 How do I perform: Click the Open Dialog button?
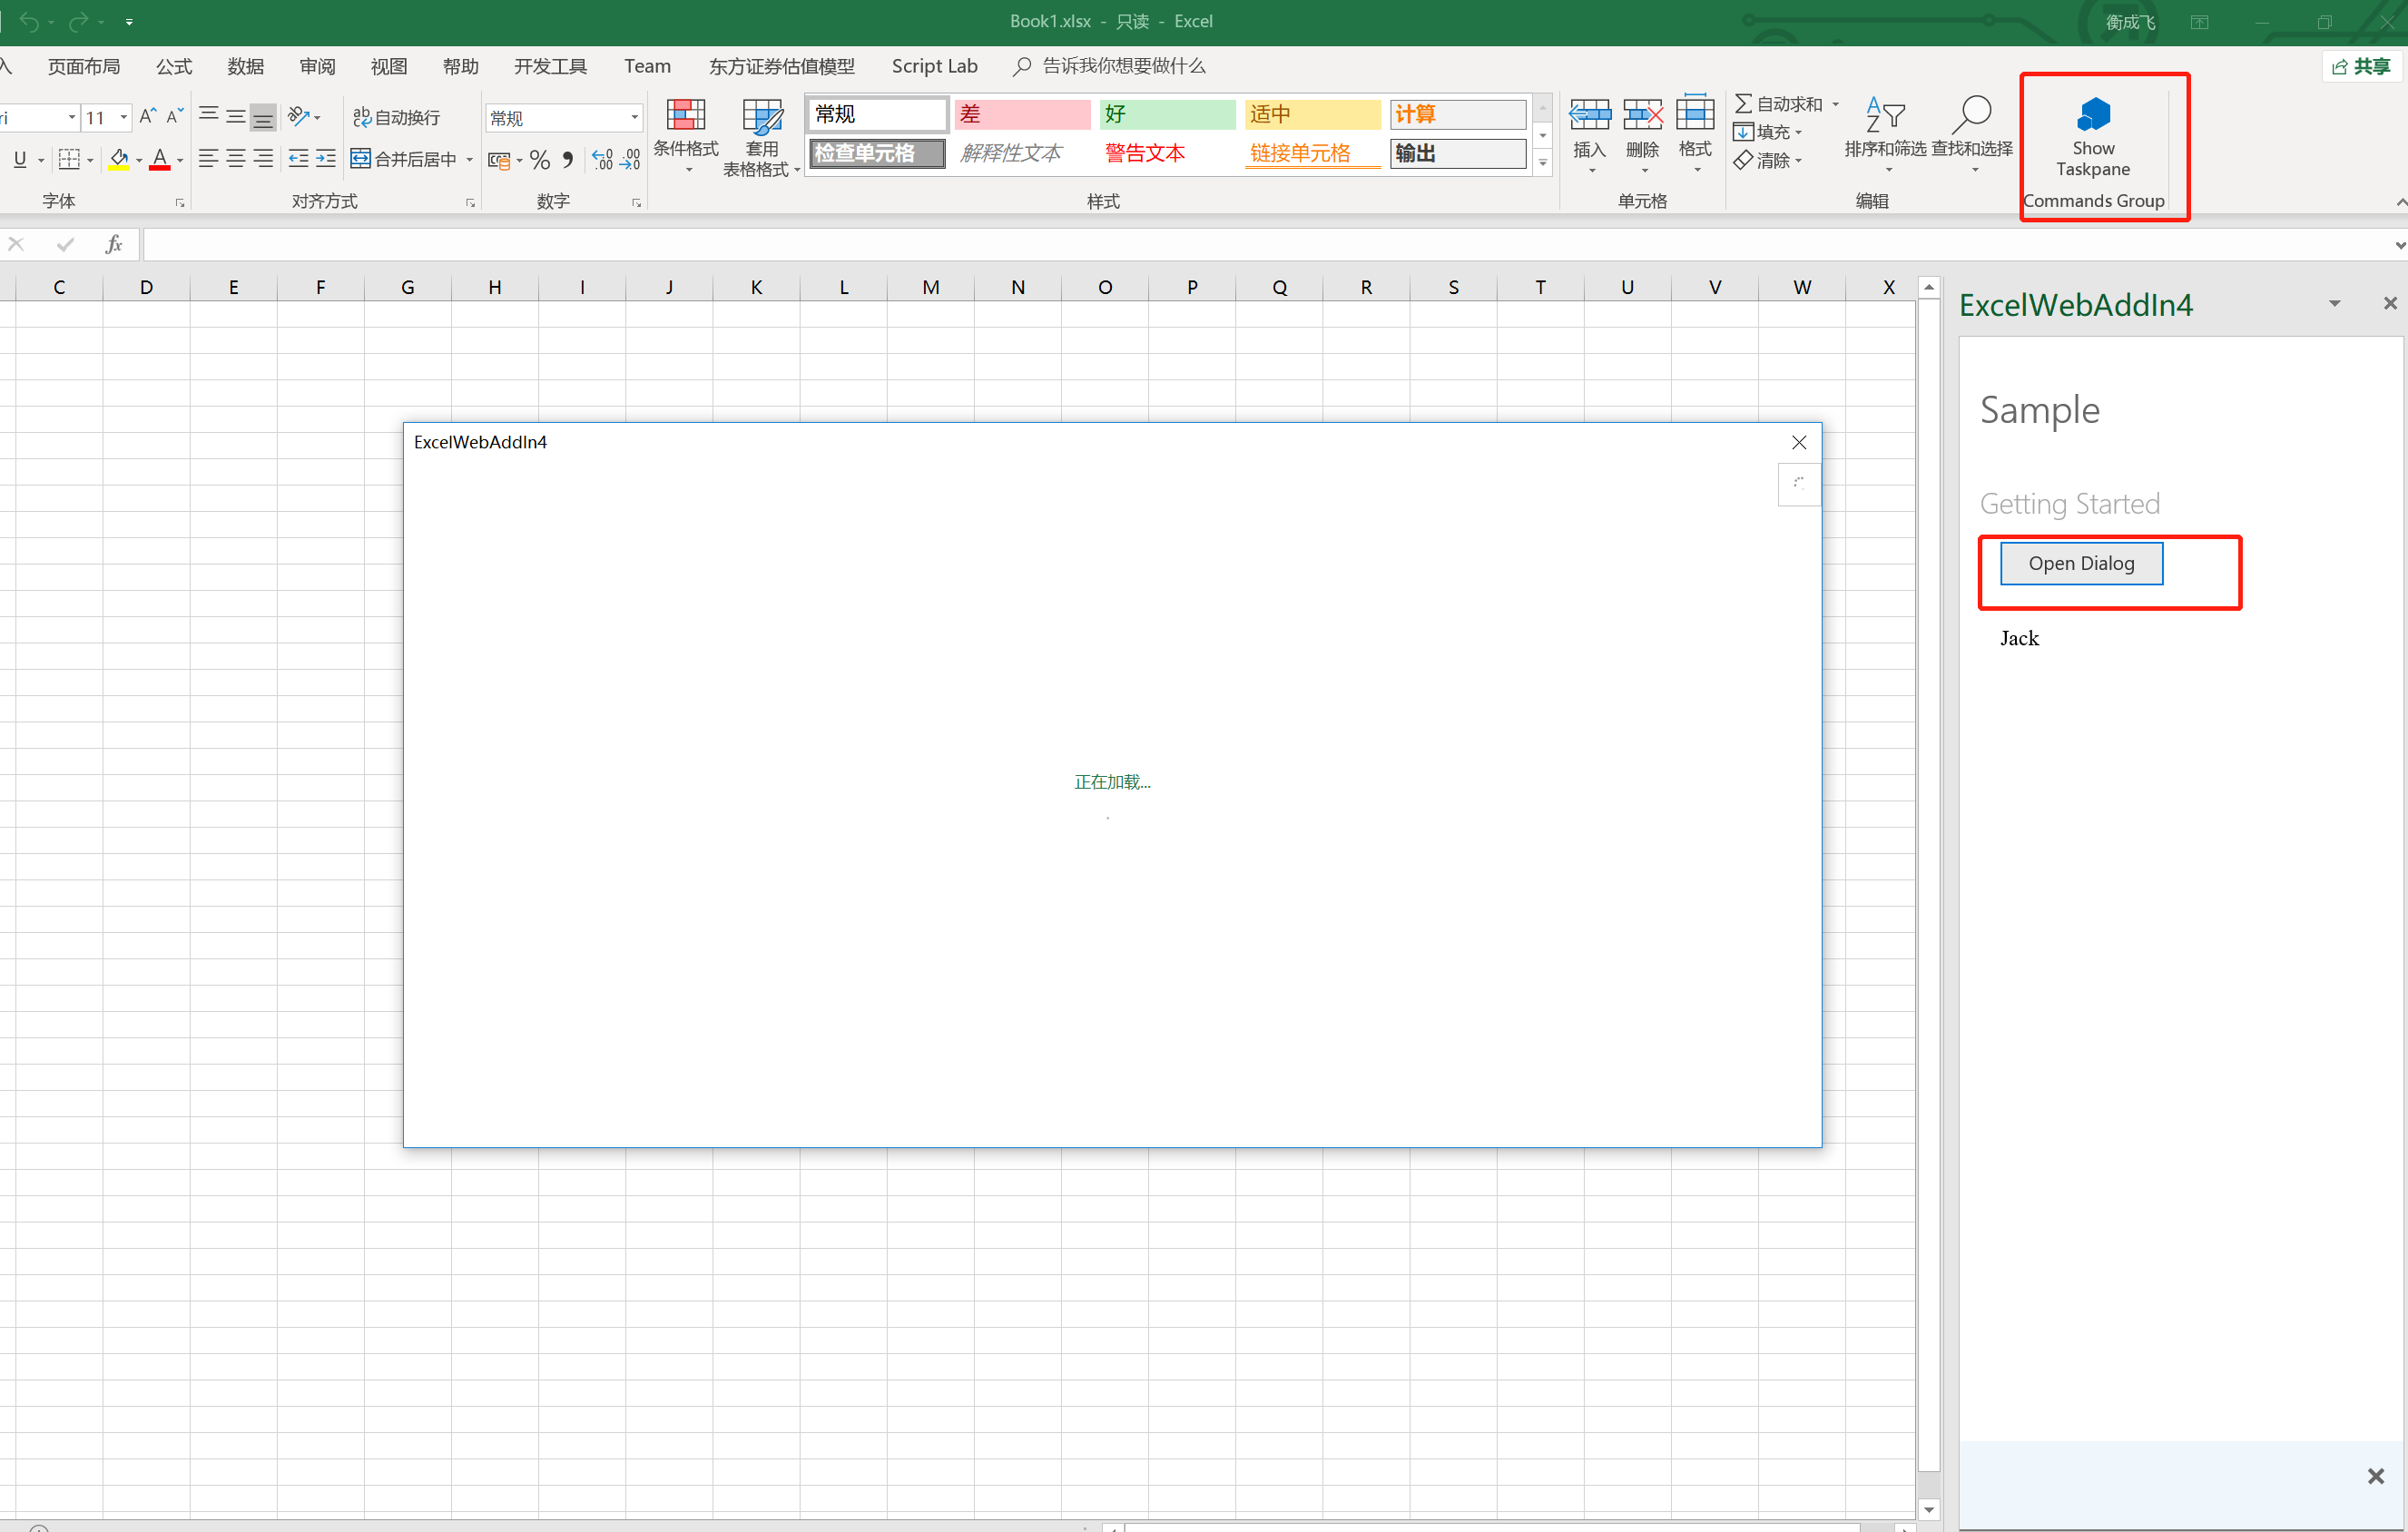coord(2081,563)
